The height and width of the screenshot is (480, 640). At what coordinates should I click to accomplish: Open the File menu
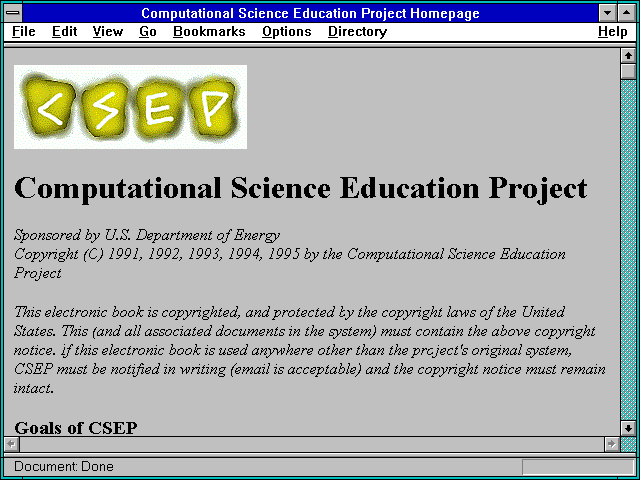pyautogui.click(x=24, y=31)
